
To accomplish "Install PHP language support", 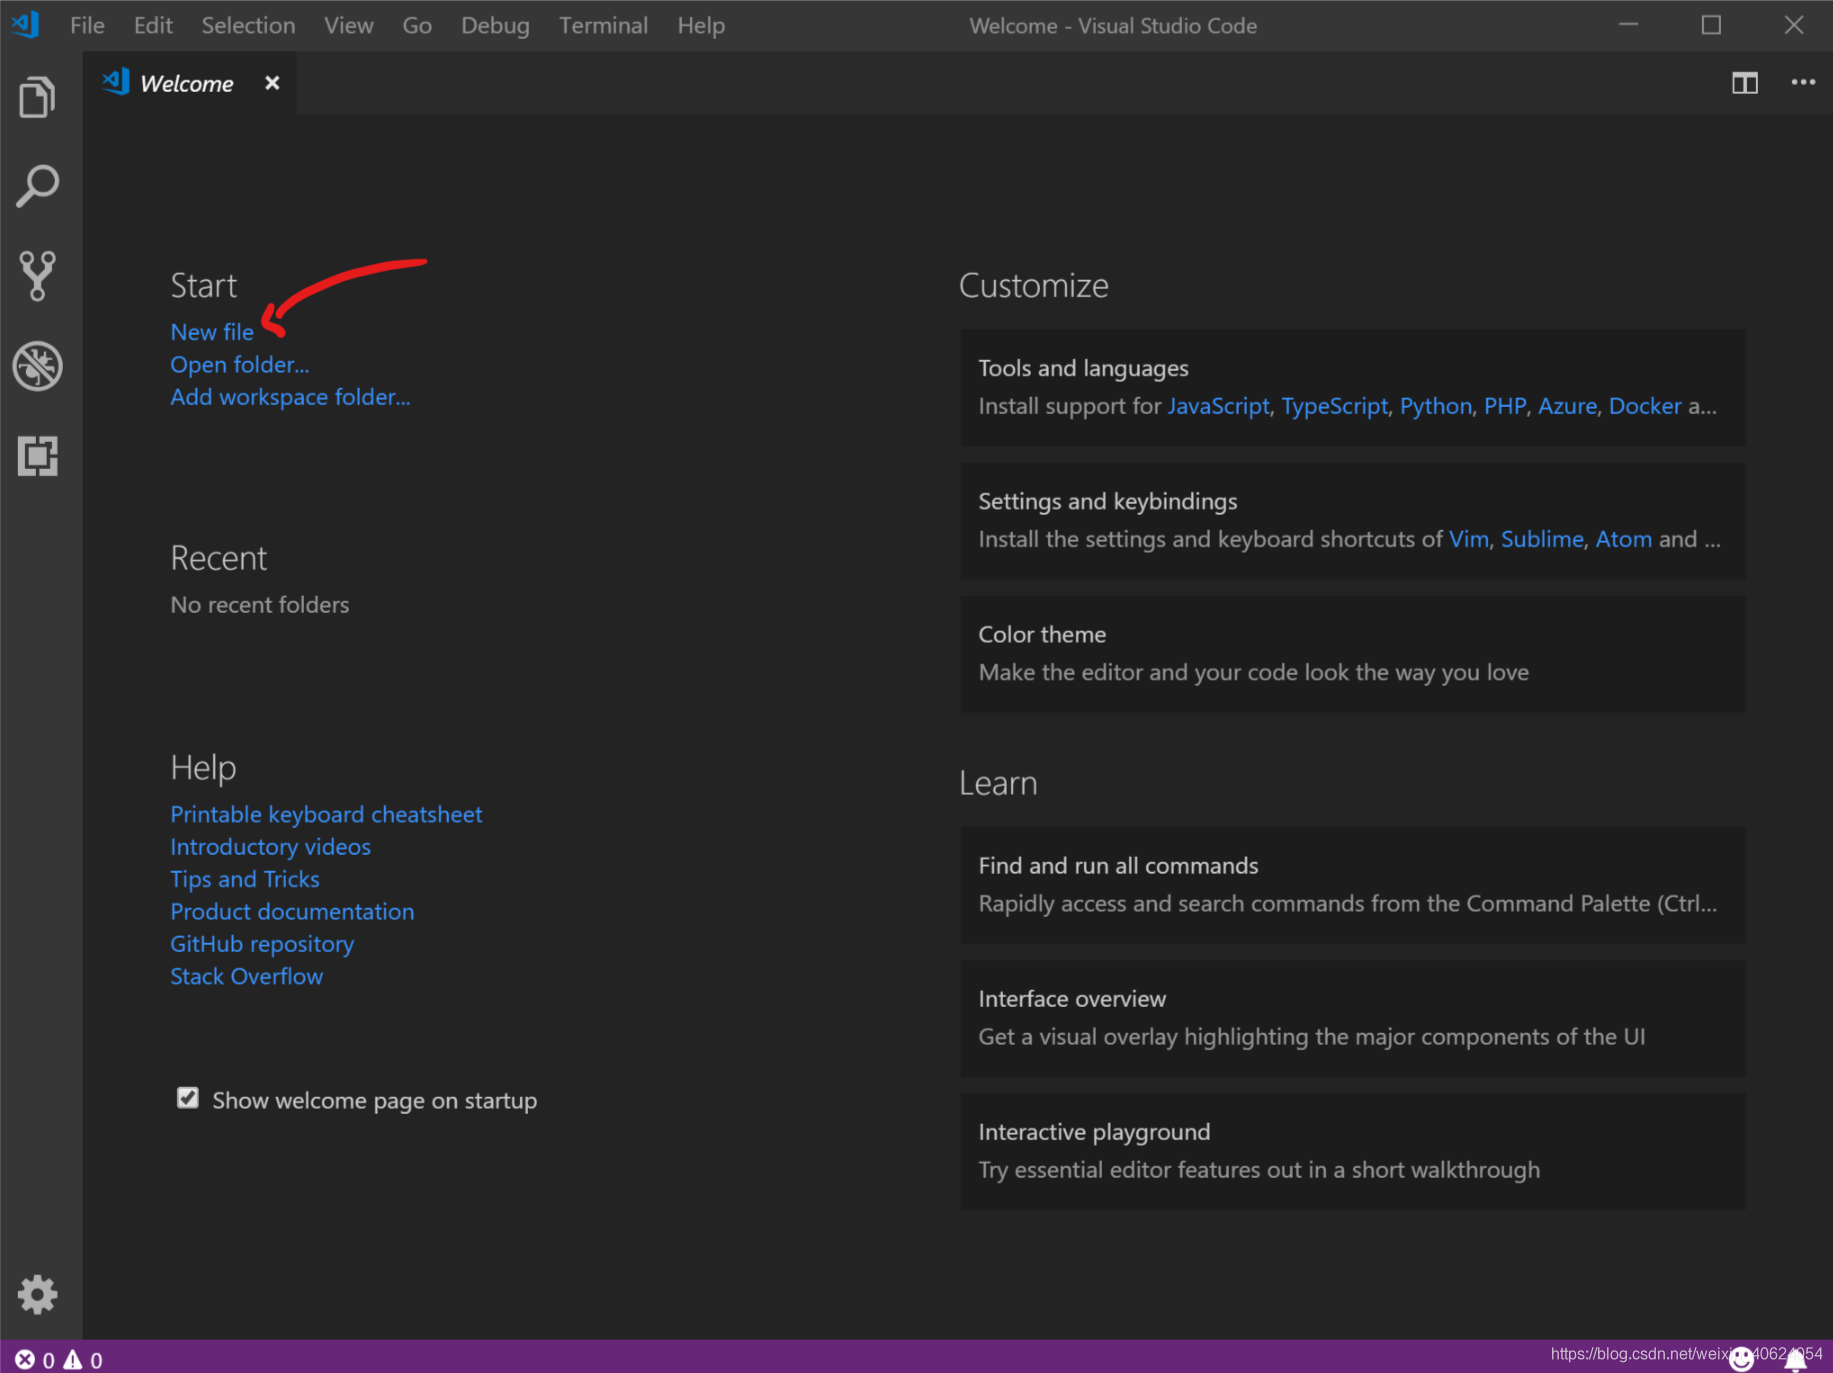I will click(x=1505, y=406).
